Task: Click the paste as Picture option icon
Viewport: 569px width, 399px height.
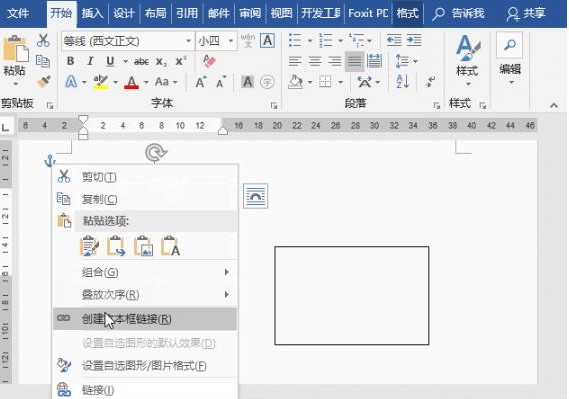Action: click(144, 246)
